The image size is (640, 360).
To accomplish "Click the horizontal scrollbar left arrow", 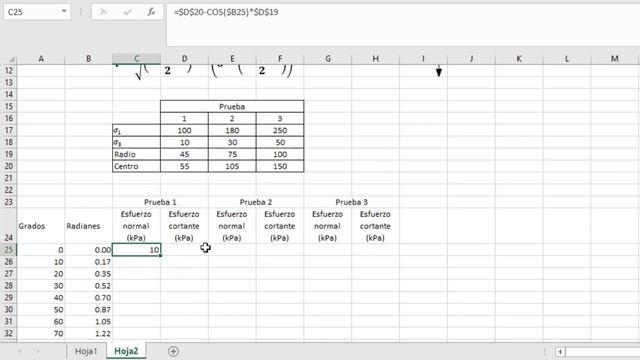I will (560, 351).
